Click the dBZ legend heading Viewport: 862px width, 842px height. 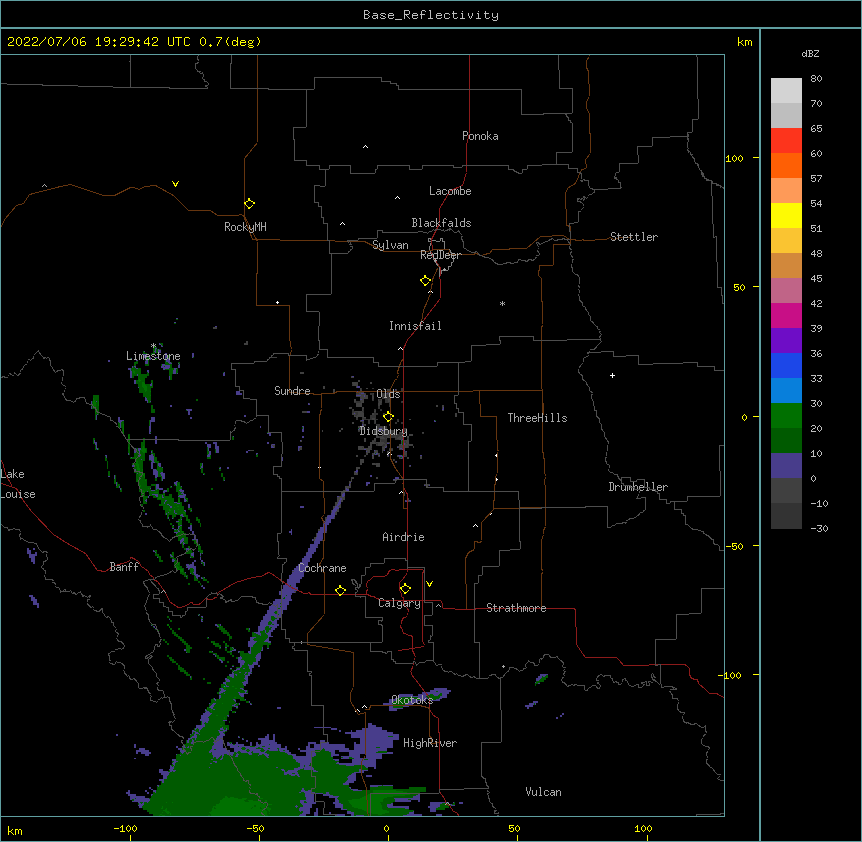click(810, 53)
